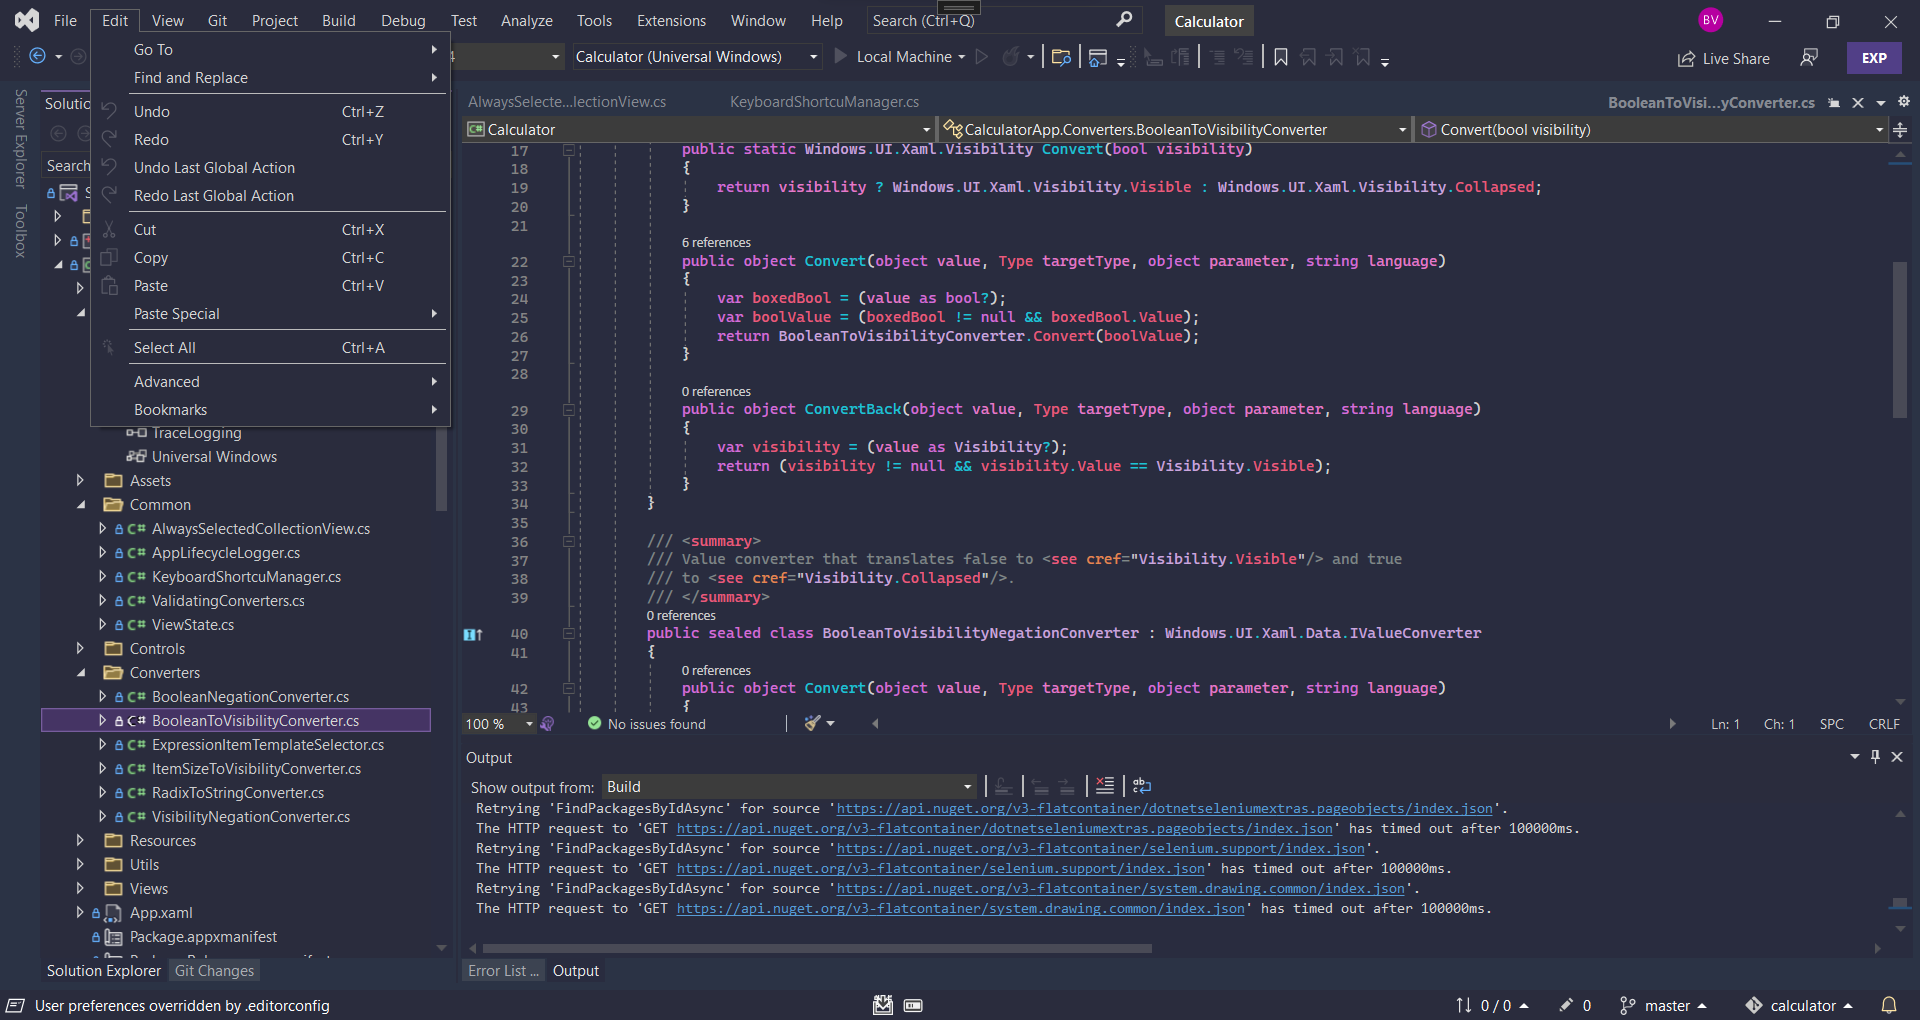Viewport: 1920px width, 1020px height.
Task: Collapse the Converters folder
Action: click(80, 673)
